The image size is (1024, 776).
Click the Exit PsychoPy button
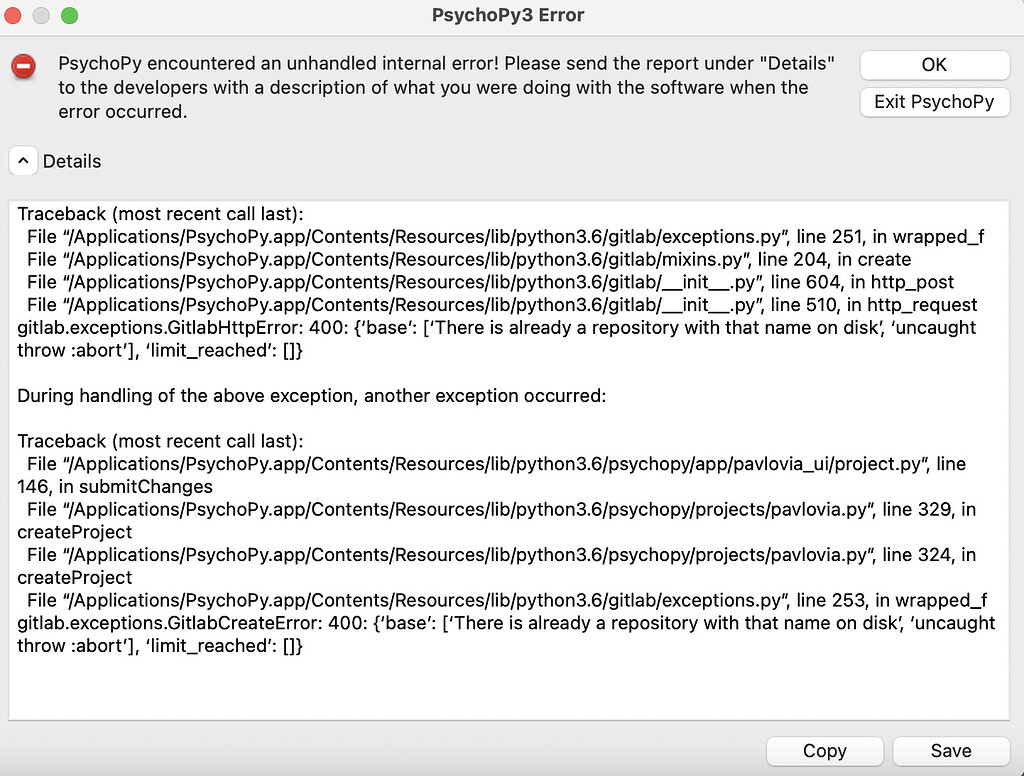934,102
